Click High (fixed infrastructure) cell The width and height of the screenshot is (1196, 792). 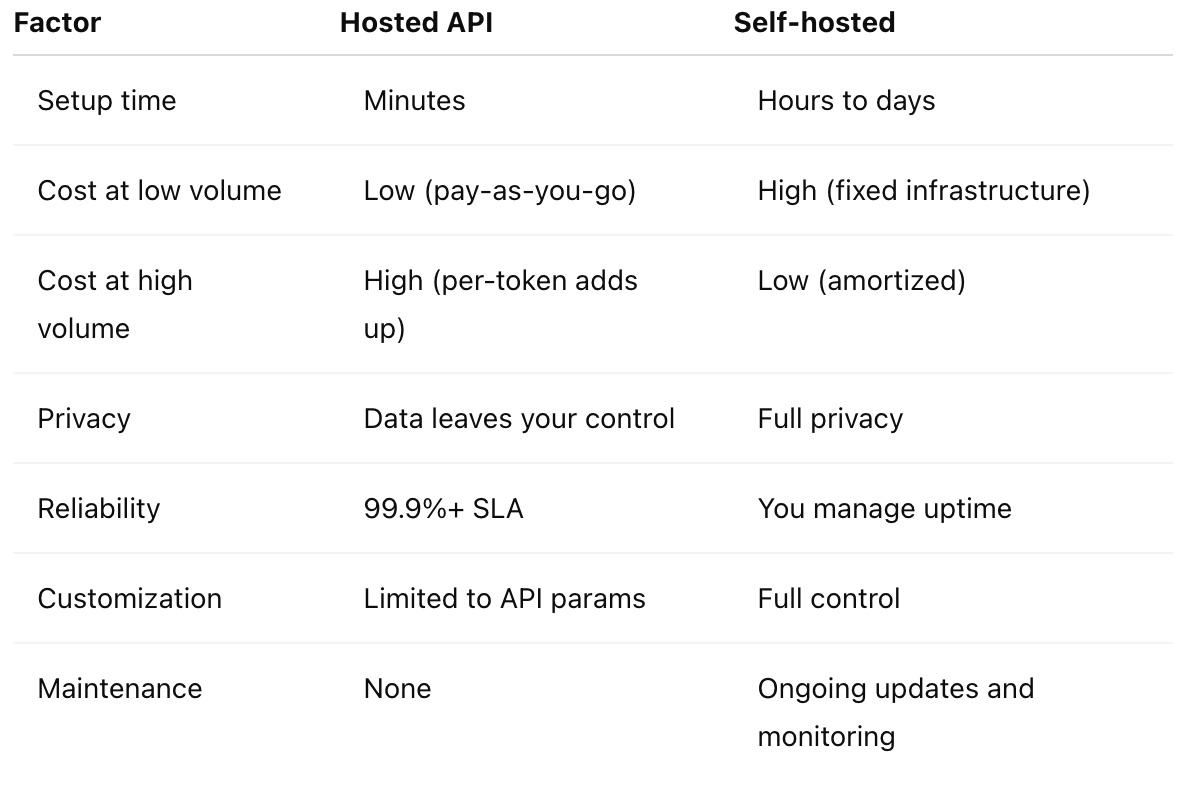(924, 192)
